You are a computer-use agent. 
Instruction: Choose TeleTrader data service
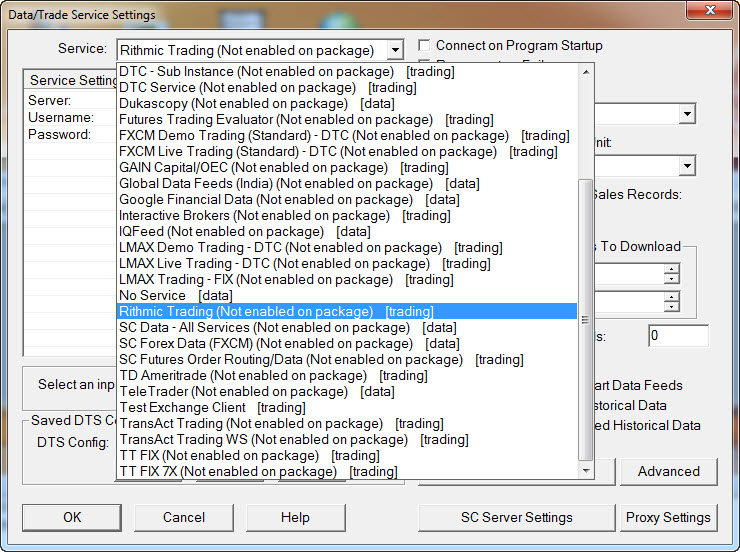click(346, 392)
